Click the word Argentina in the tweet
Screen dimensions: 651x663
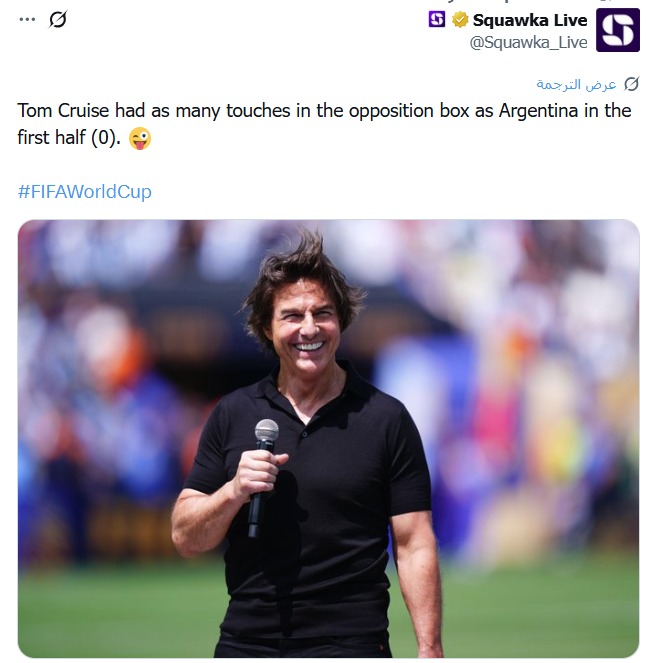(539, 111)
